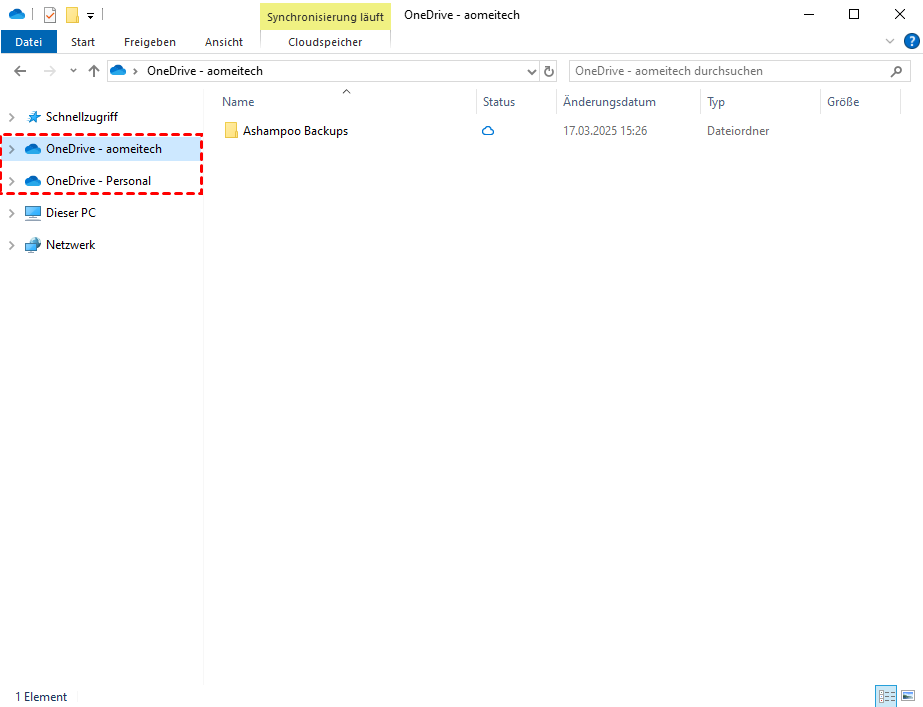The height and width of the screenshot is (707, 923).
Task: Select Schnellzugriff in the navigation pane
Action: (x=82, y=117)
